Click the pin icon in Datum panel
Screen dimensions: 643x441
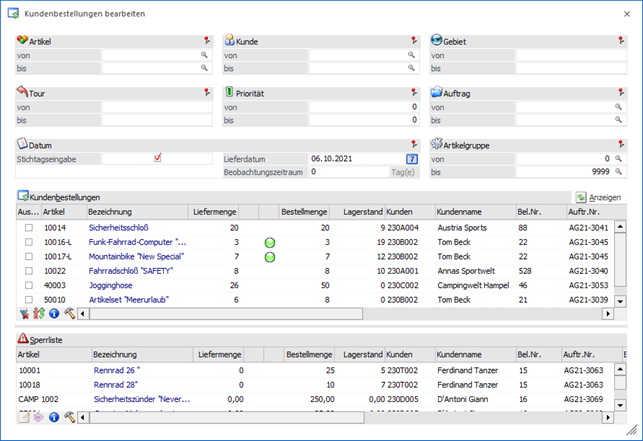pos(413,144)
